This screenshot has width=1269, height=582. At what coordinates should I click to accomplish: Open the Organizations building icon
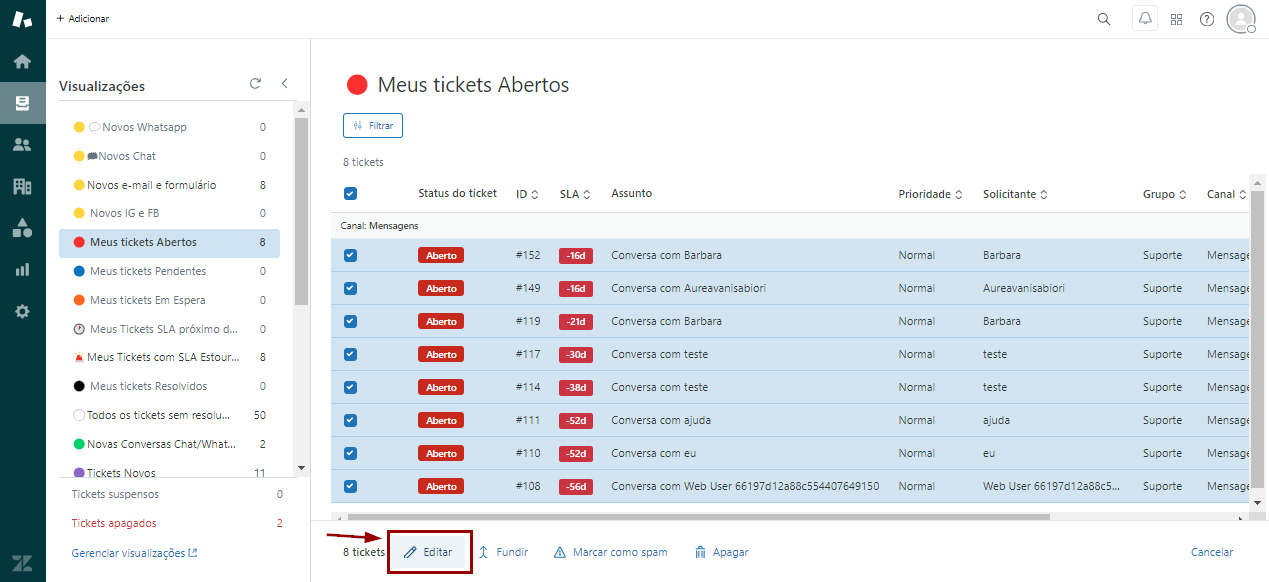(x=22, y=186)
